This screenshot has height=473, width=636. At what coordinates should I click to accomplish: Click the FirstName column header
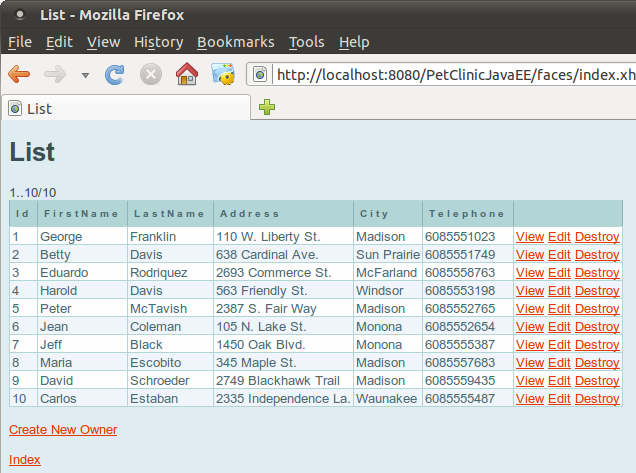click(x=81, y=213)
